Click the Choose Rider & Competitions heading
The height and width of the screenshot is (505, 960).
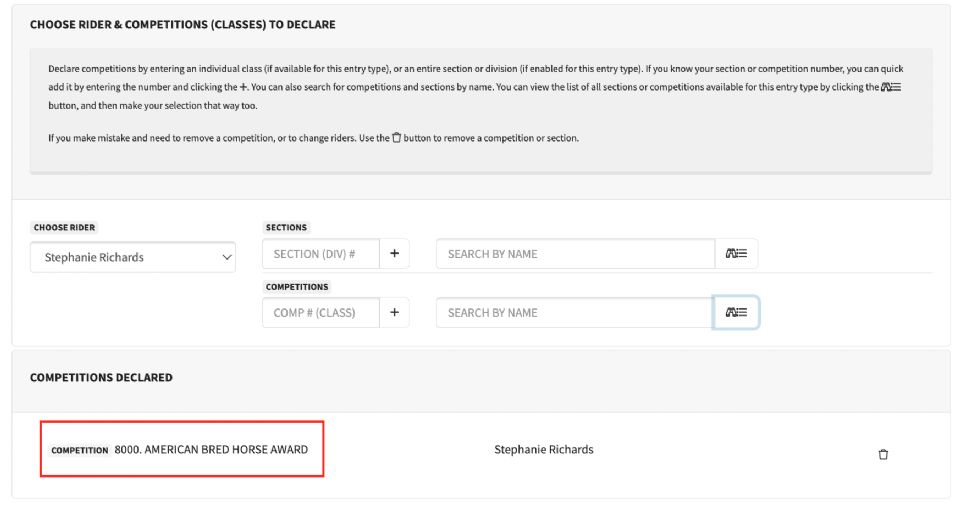point(183,24)
